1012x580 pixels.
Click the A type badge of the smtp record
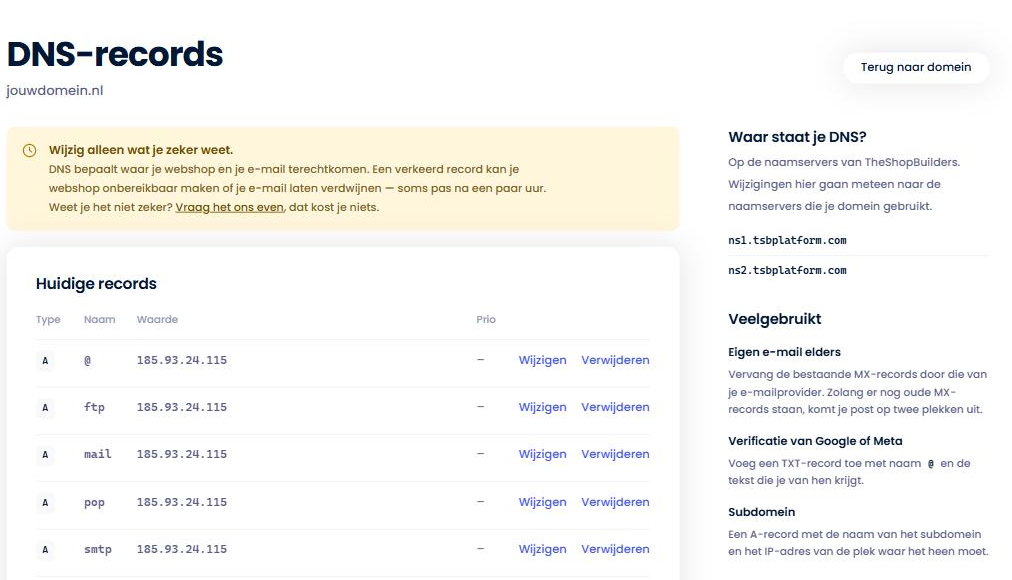click(x=45, y=550)
